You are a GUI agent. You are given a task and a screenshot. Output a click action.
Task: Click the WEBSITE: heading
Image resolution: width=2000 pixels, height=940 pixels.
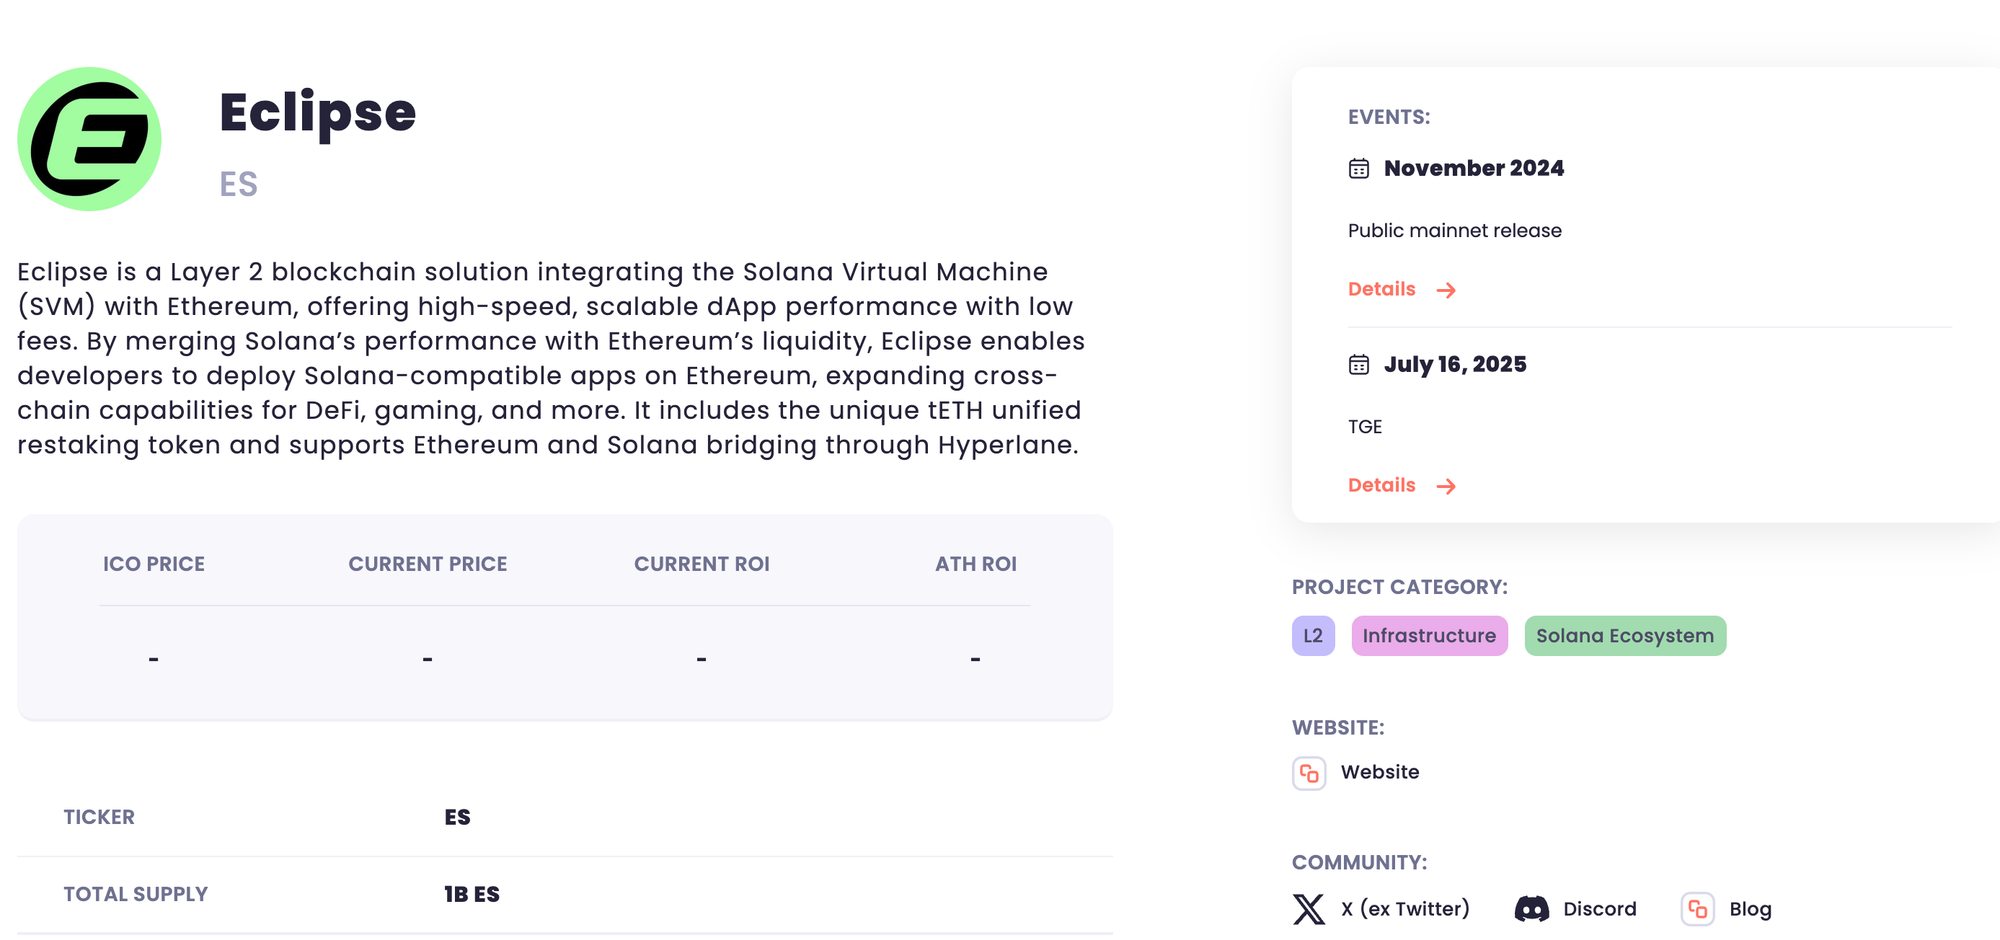tap(1338, 728)
